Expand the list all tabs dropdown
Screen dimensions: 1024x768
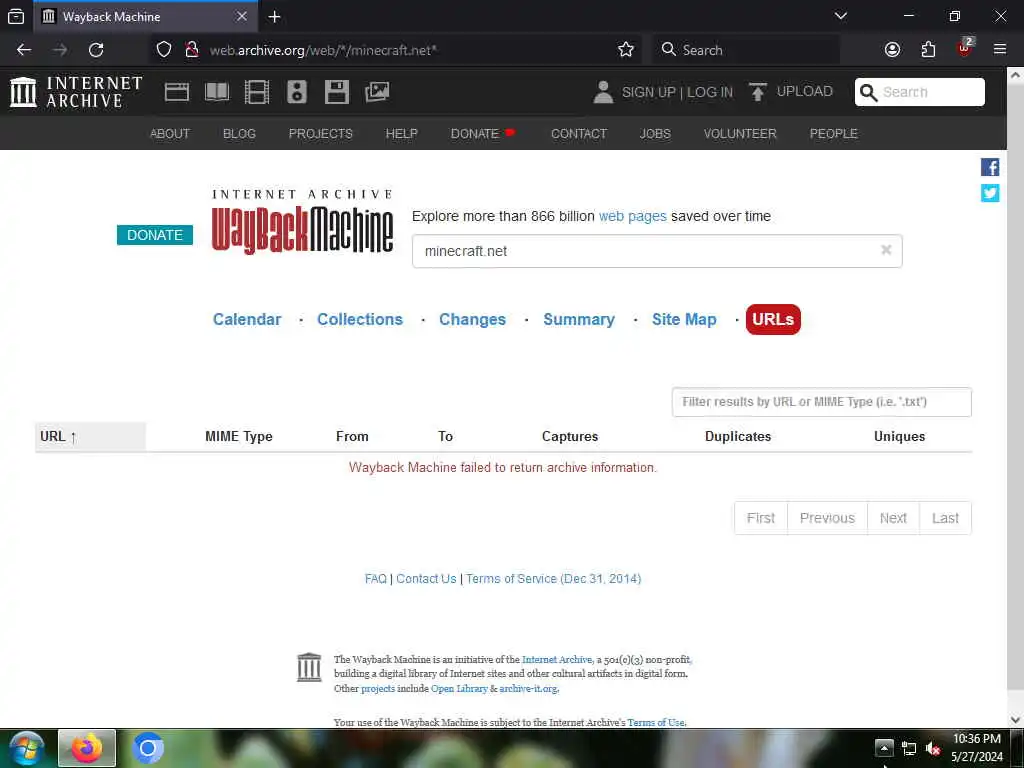pyautogui.click(x=841, y=16)
